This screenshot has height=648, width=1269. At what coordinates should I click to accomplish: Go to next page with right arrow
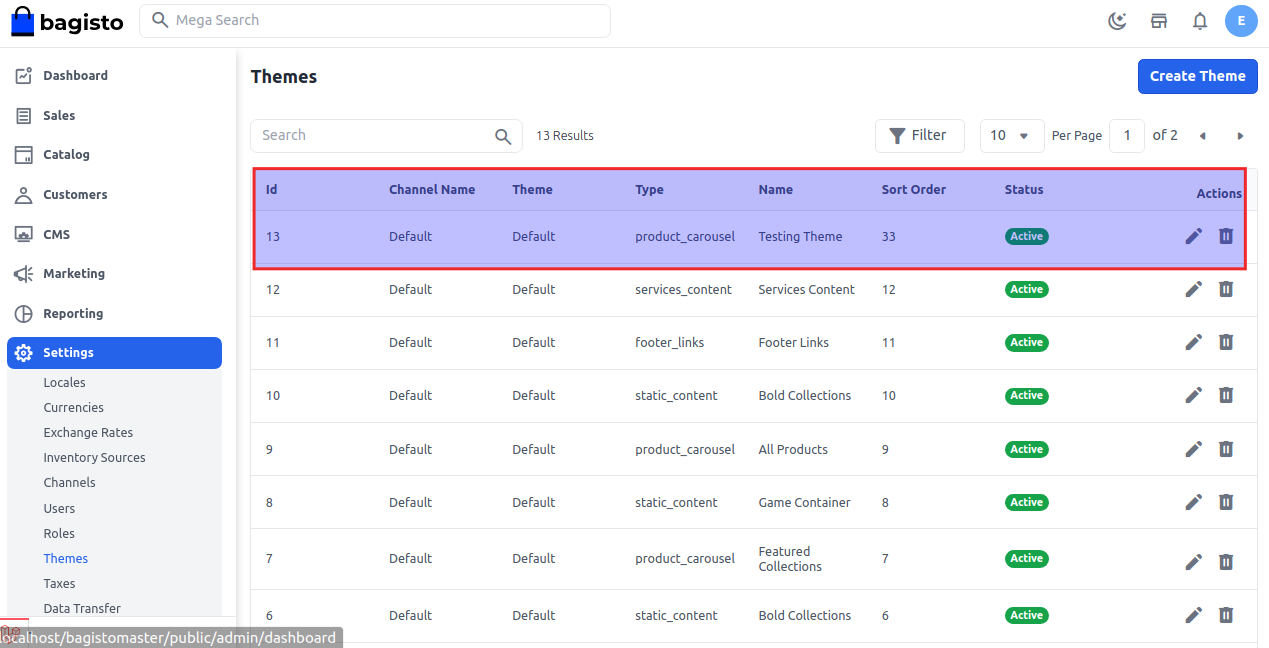pyautogui.click(x=1240, y=135)
